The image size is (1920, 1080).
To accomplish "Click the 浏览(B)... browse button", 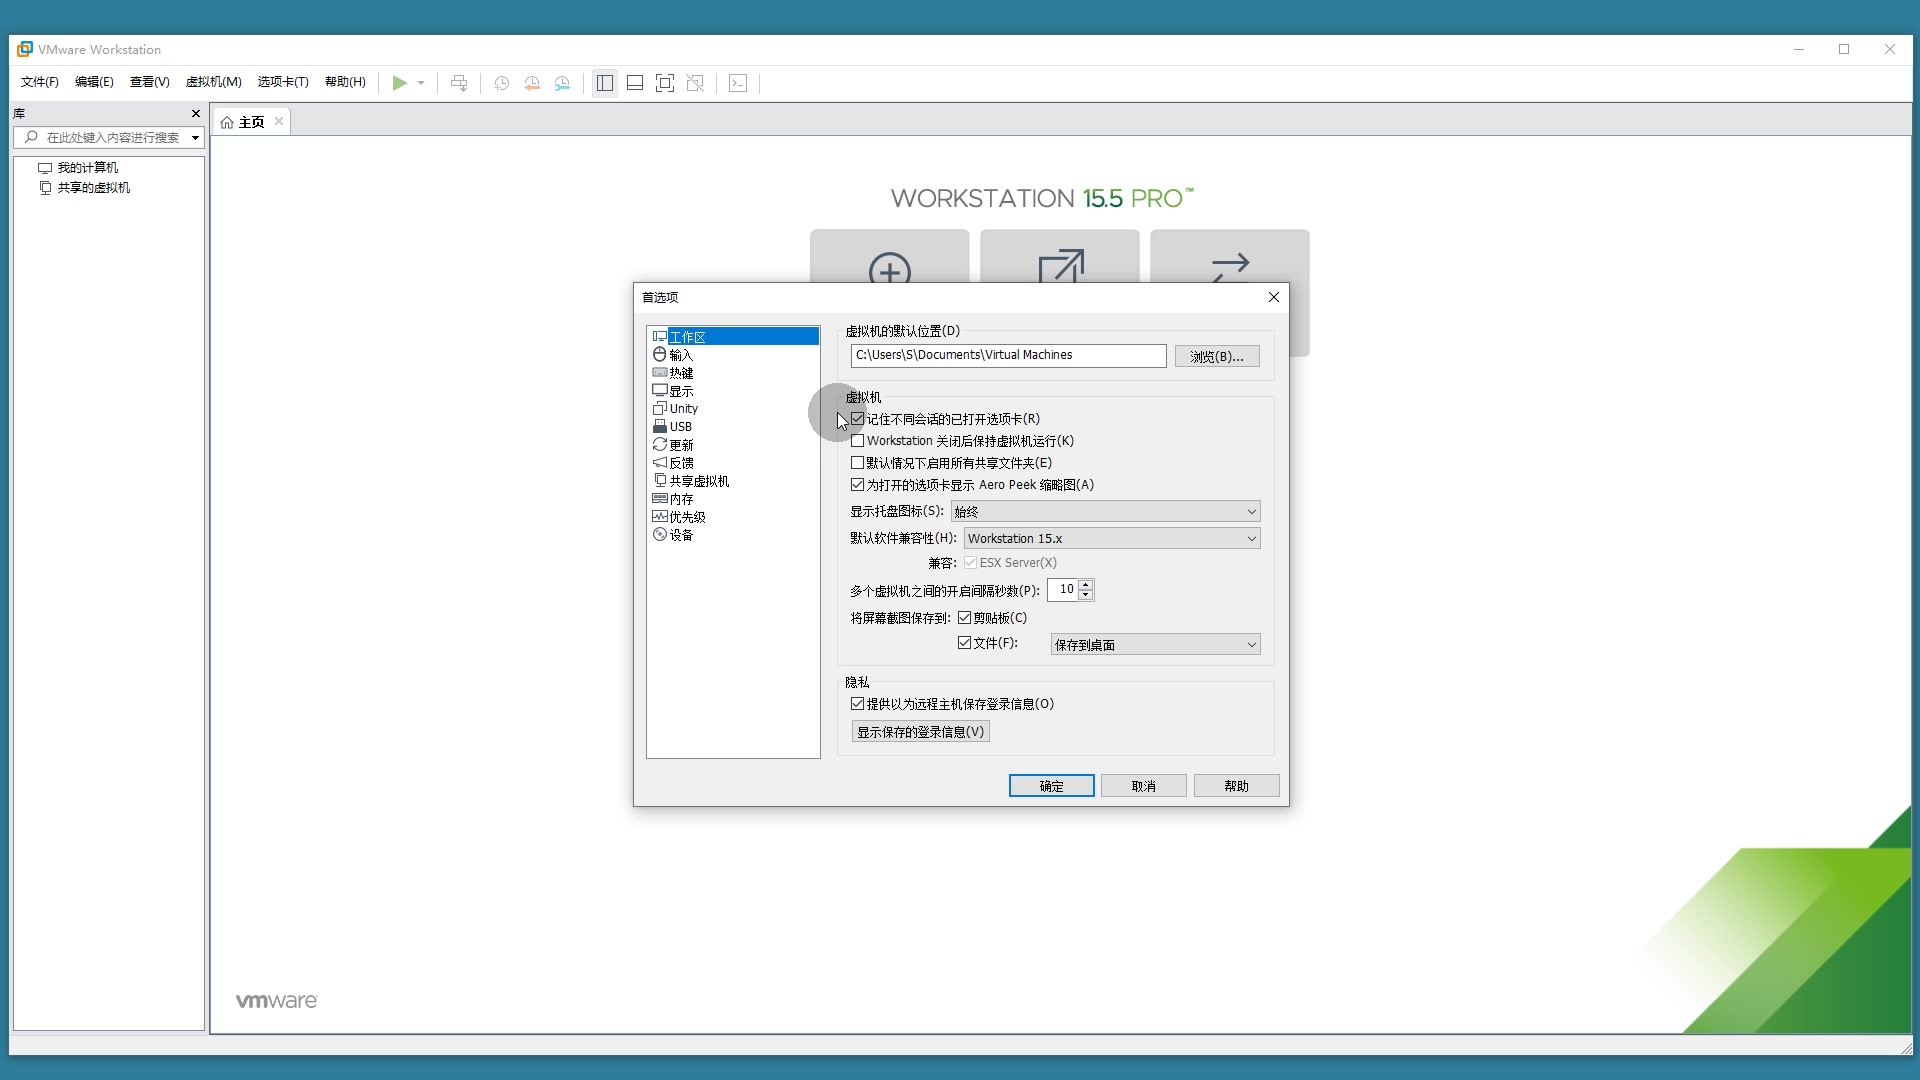I will click(1217, 357).
